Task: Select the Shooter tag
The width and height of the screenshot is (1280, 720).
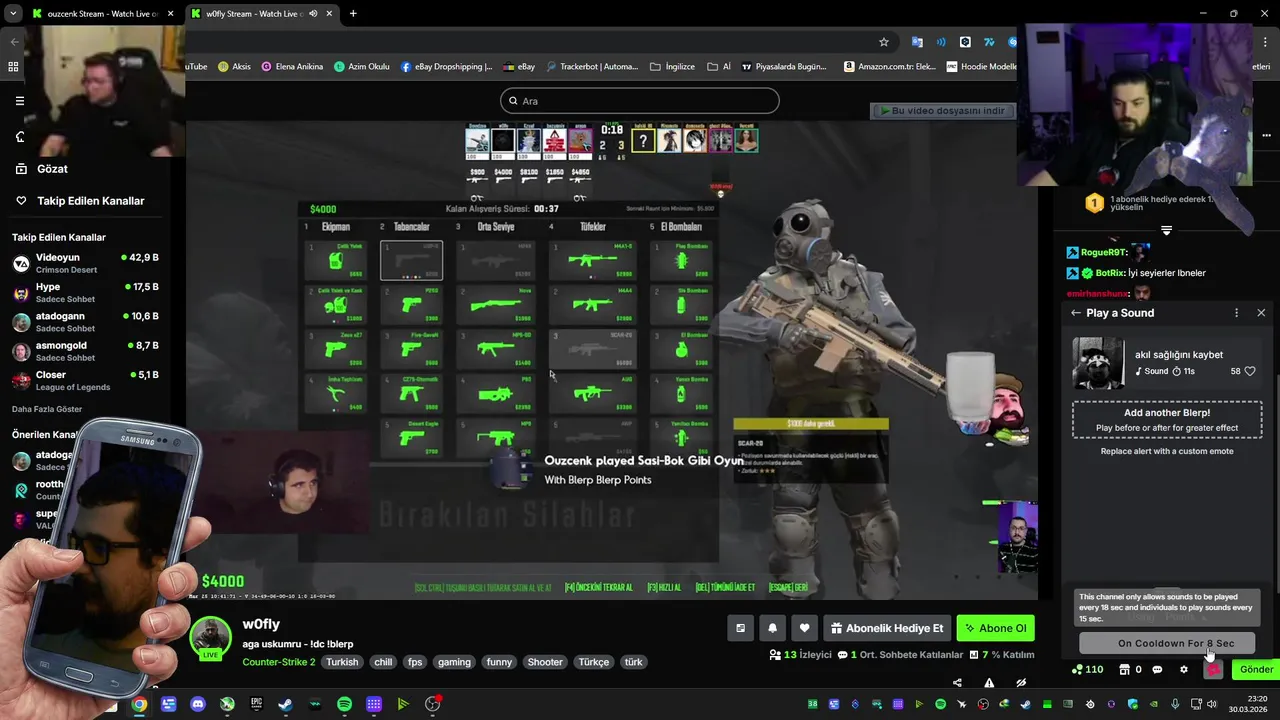Action: pyautogui.click(x=545, y=662)
